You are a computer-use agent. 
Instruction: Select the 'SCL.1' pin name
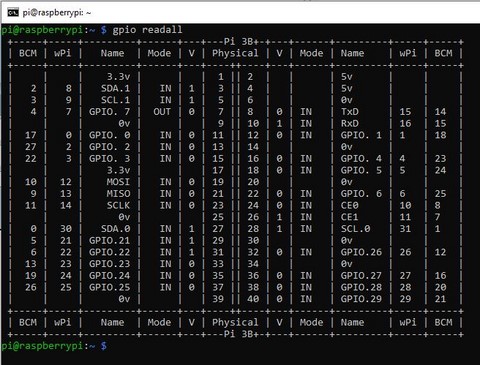pos(115,100)
